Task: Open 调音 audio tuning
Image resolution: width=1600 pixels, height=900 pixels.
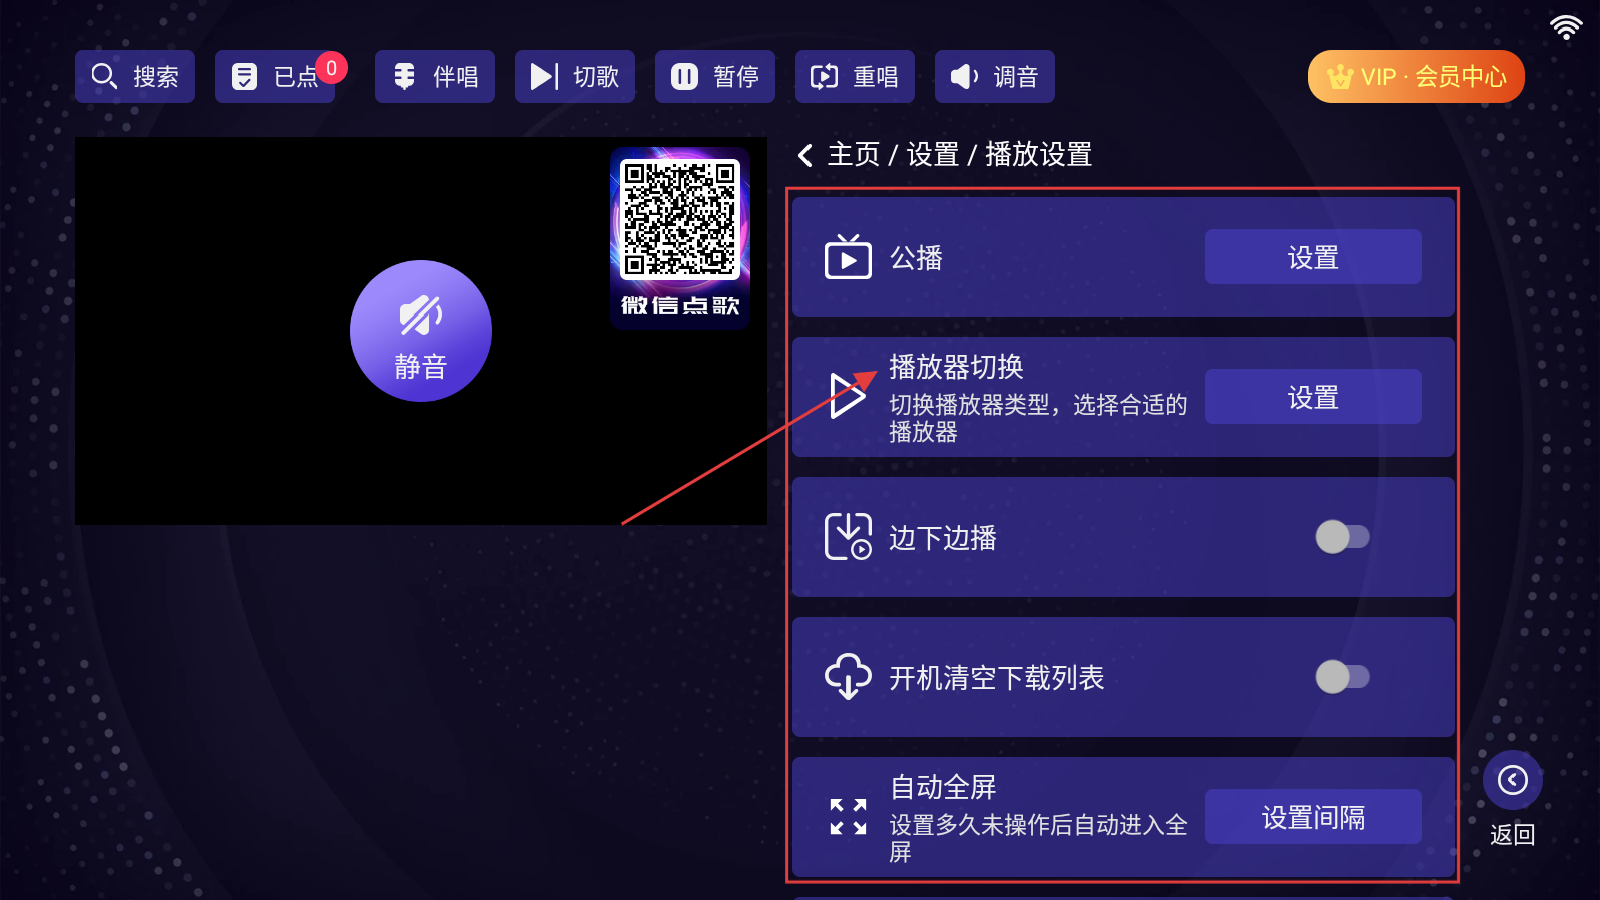Action: pyautogui.click(x=995, y=77)
